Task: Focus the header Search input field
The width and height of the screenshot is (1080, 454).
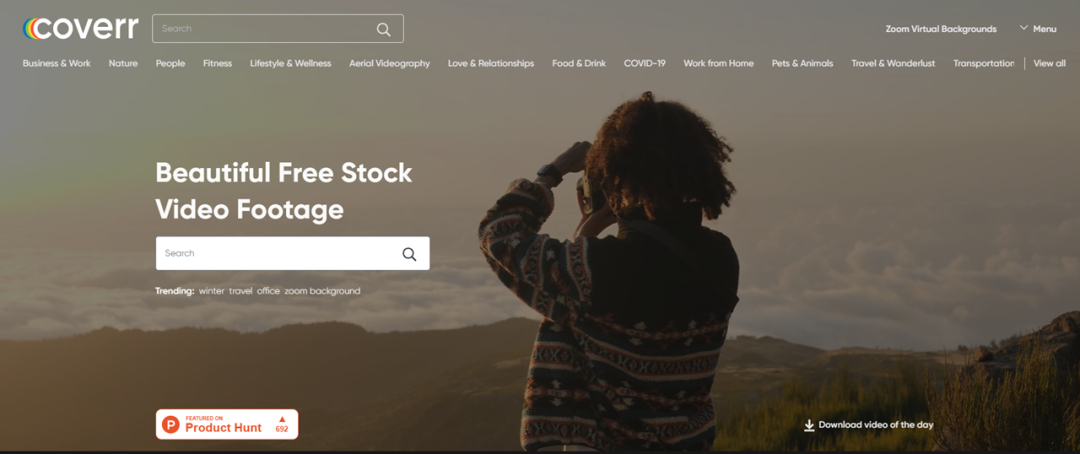Action: pyautogui.click(x=278, y=29)
